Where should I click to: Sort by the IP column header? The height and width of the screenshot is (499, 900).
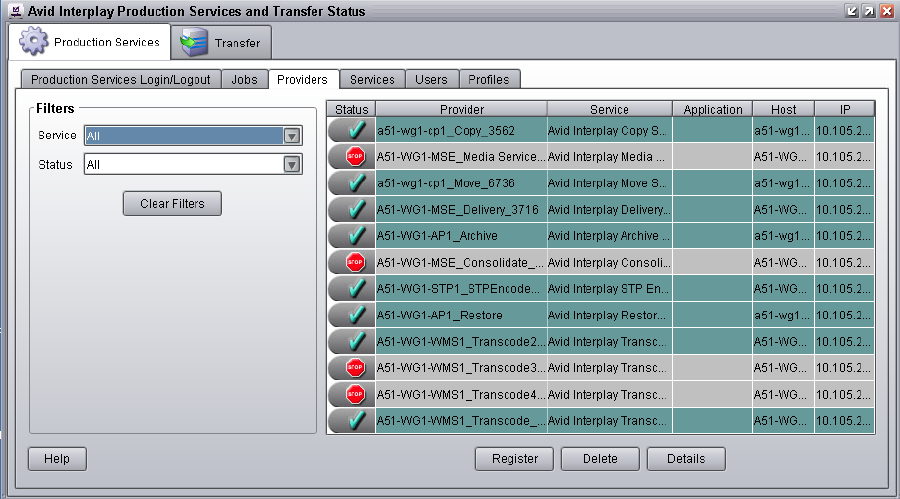pos(845,109)
